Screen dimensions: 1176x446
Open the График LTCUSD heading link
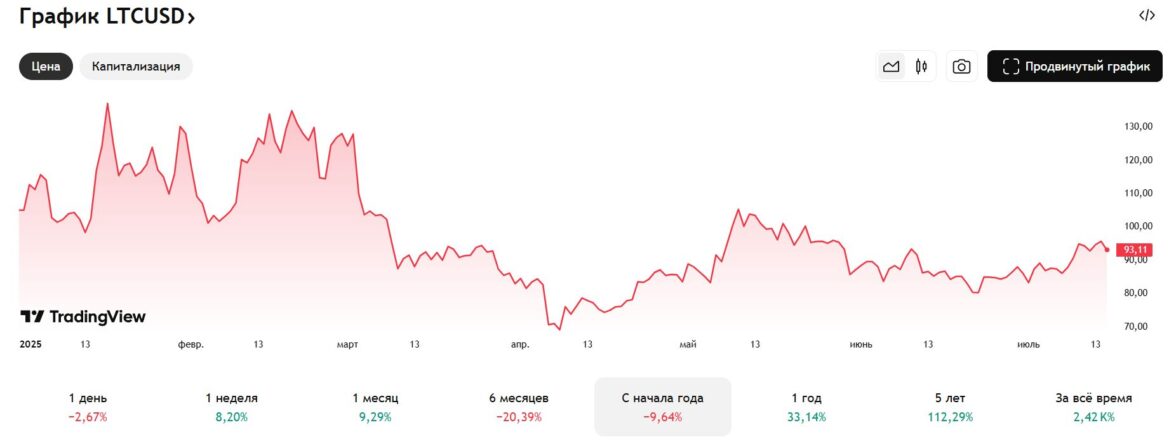point(100,17)
